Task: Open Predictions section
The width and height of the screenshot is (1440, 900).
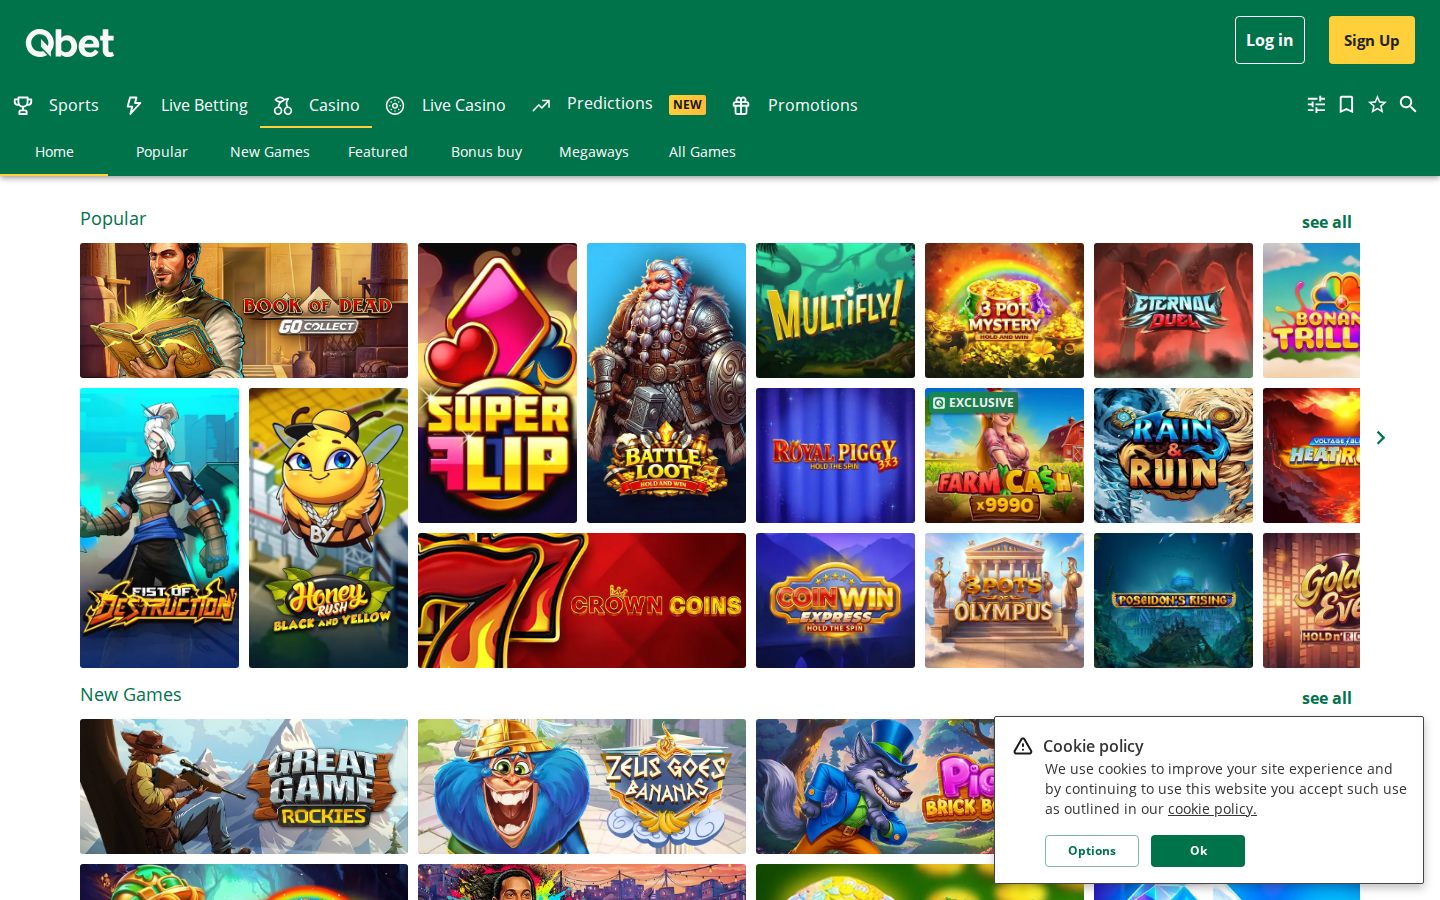Action: pos(610,104)
